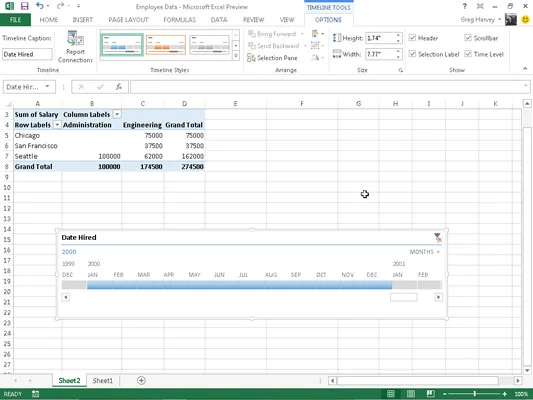Uncheck the Header checkbox
The image size is (533, 400).
(412, 38)
